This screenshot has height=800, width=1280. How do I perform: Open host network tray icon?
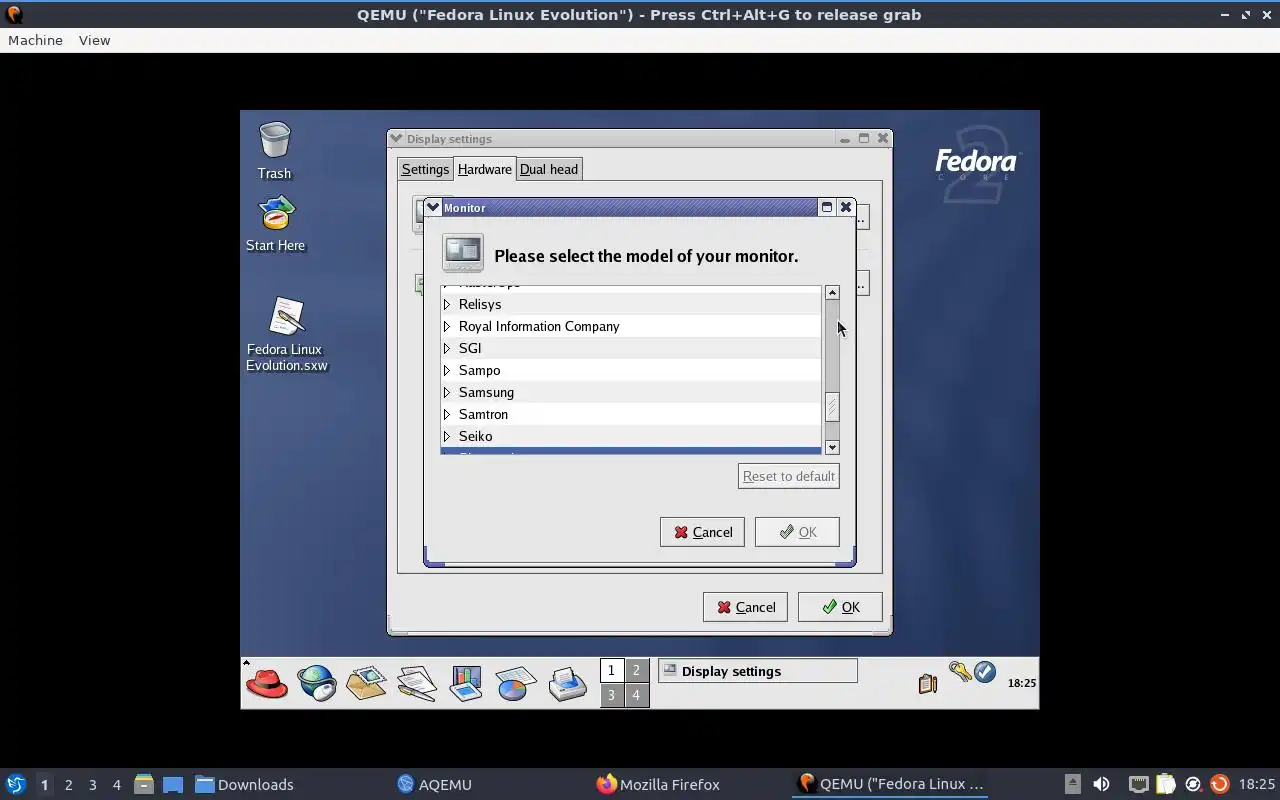(x=1138, y=784)
